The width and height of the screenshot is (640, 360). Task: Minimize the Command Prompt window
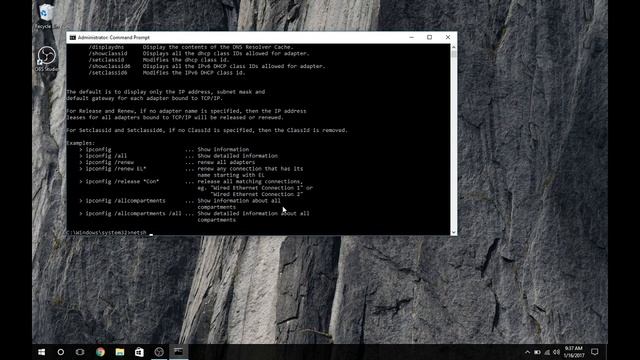click(411, 37)
